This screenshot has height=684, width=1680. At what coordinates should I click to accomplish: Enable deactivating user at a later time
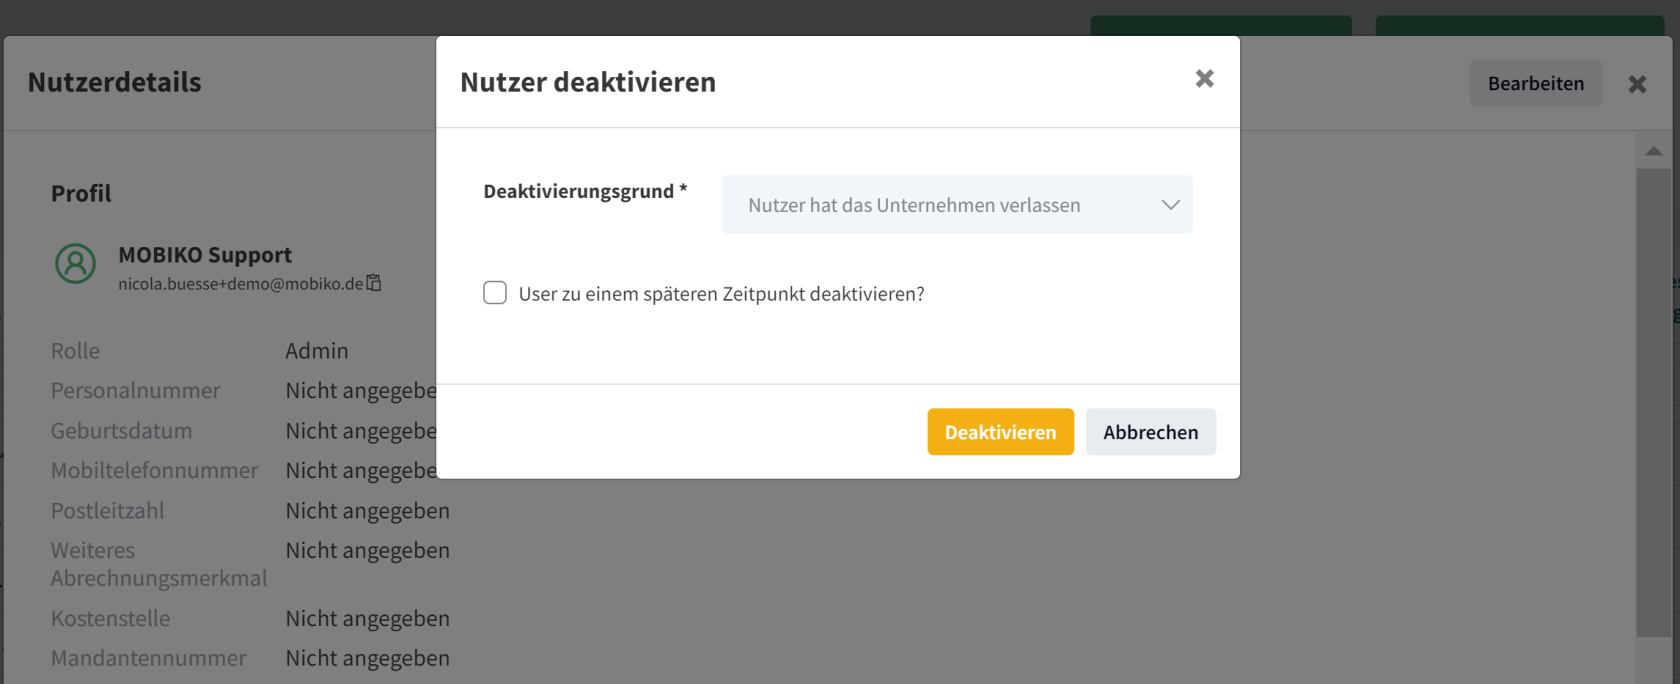495,293
